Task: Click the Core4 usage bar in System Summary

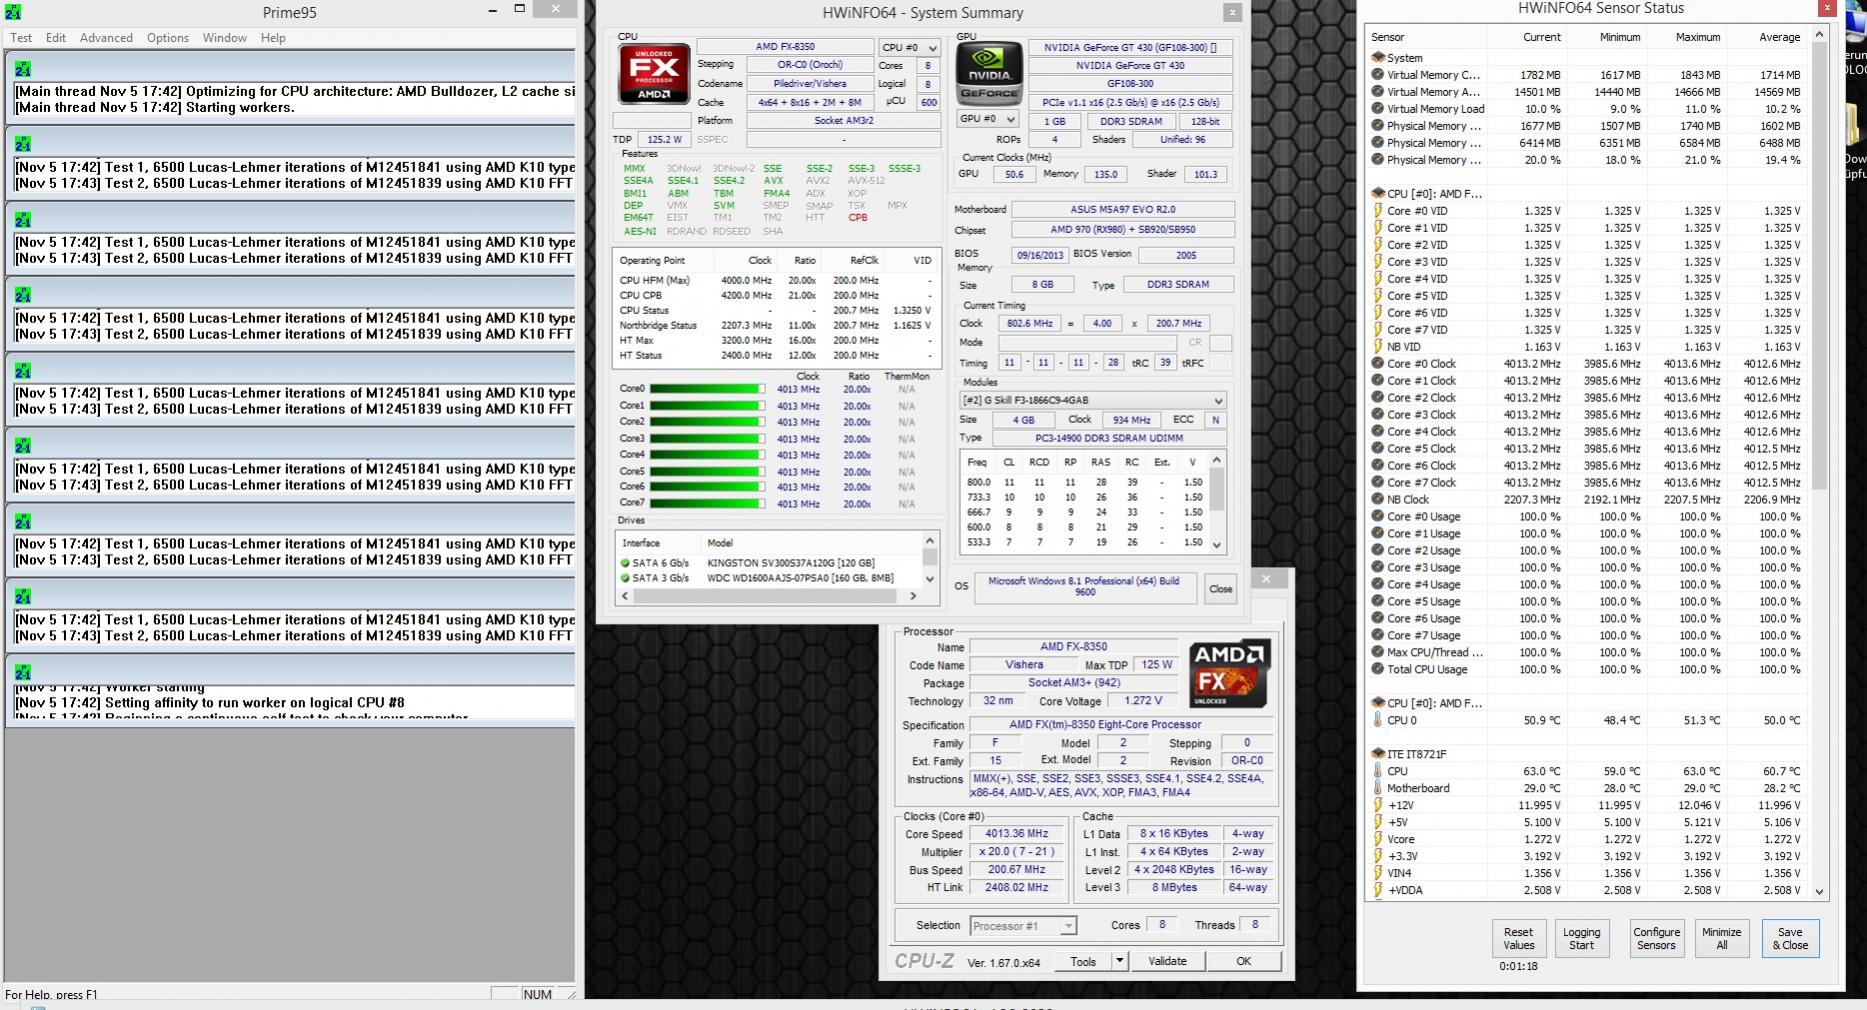Action: coord(707,455)
